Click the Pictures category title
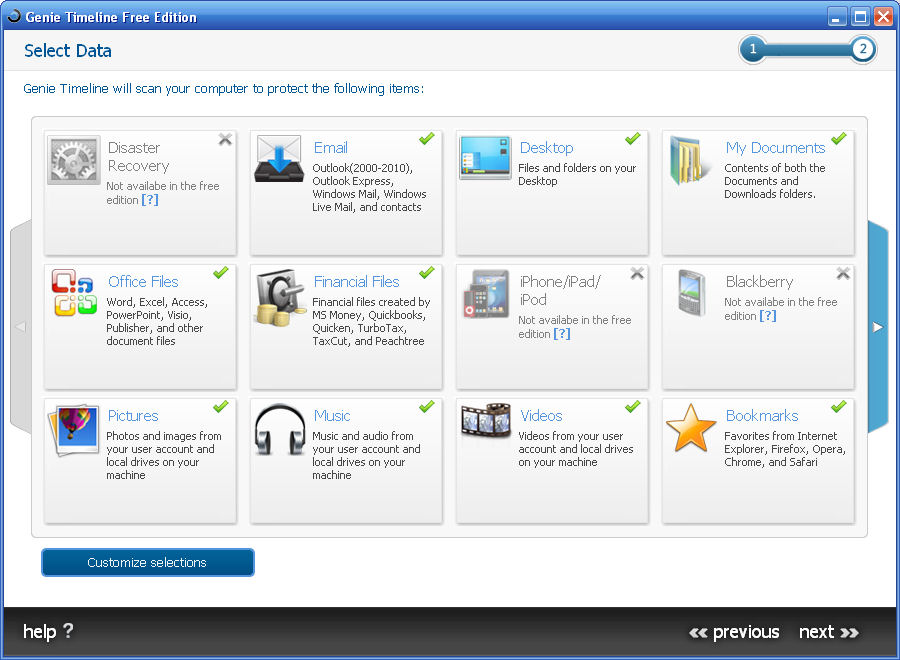Viewport: 900px width, 660px height. point(133,416)
